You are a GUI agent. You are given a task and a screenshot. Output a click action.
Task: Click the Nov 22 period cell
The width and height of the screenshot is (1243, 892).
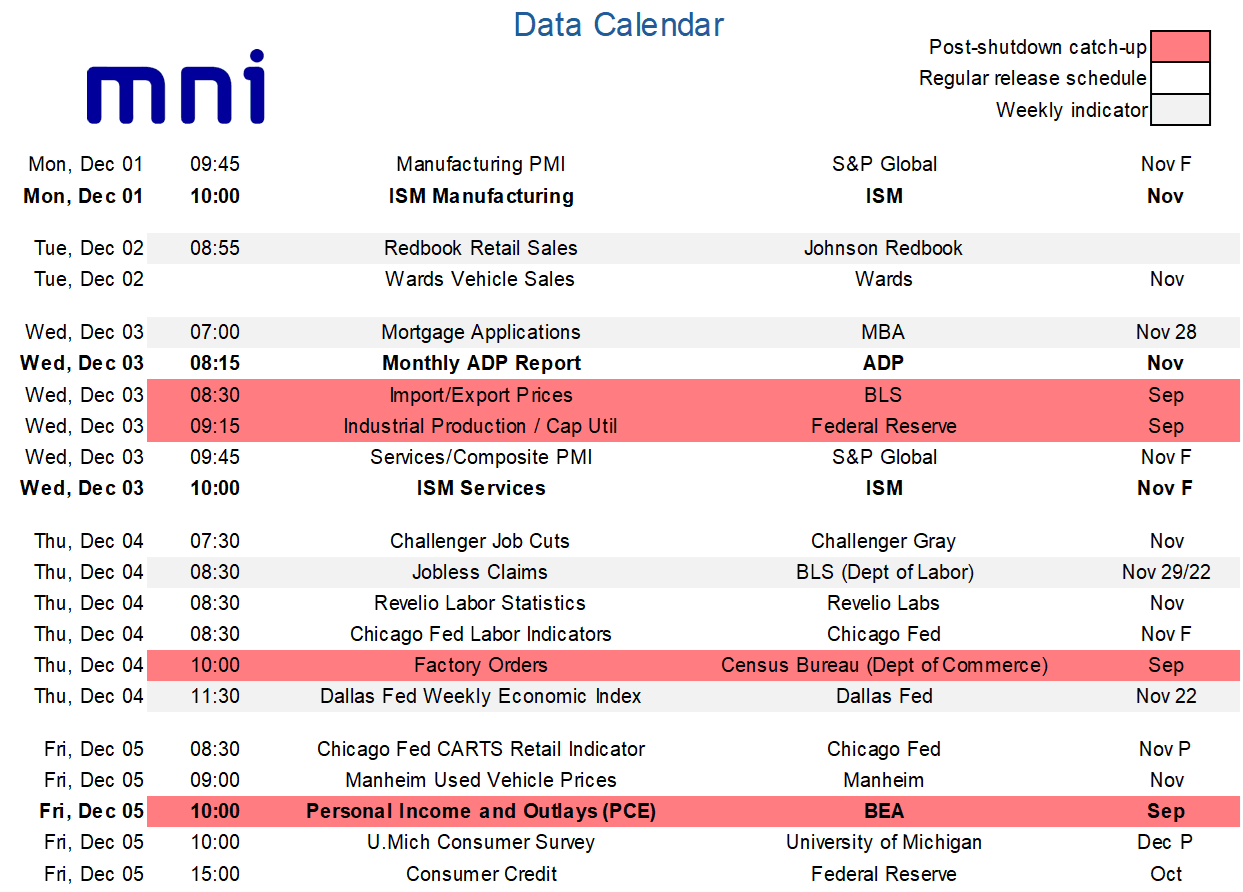click(1166, 696)
